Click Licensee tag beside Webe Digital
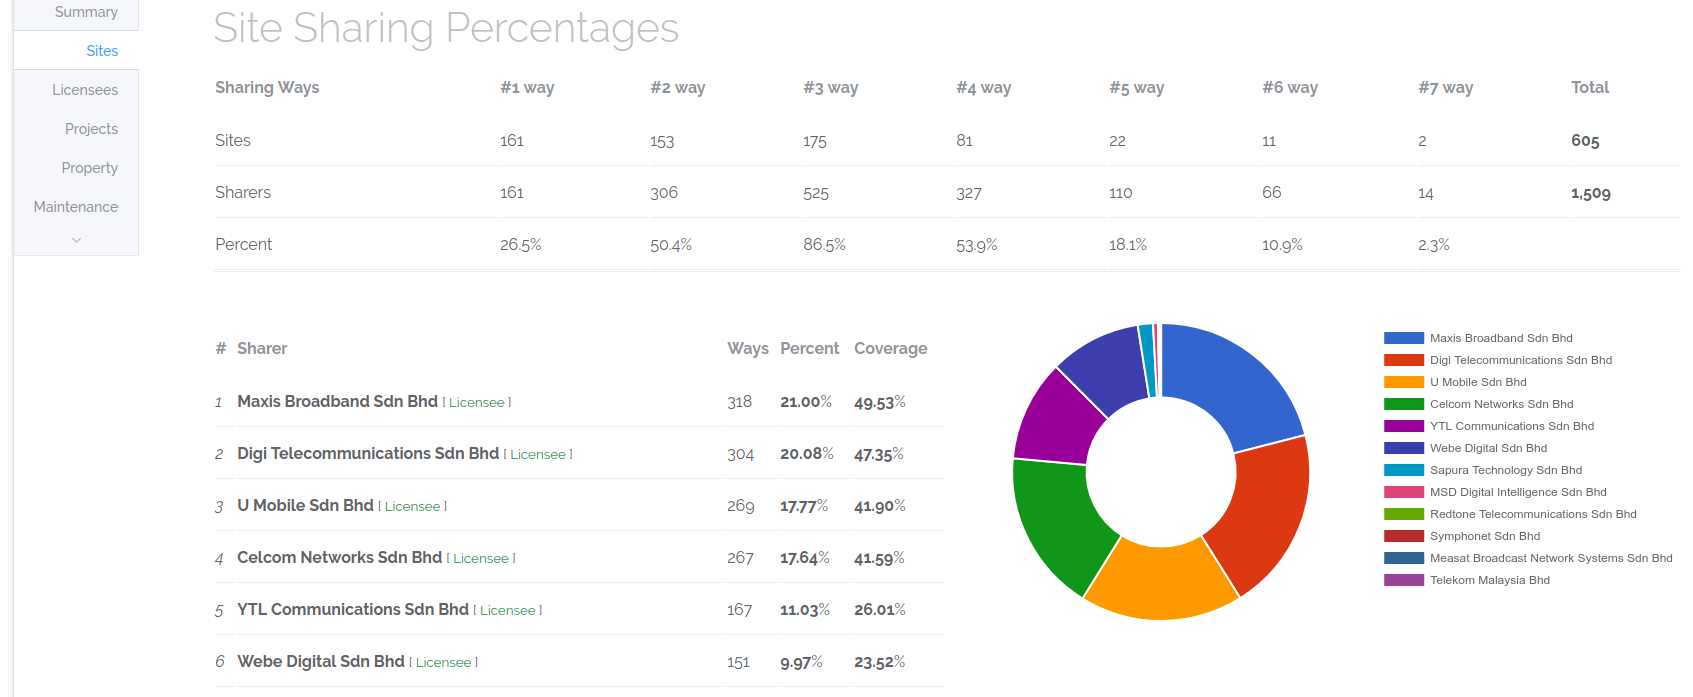This screenshot has width=1693, height=697. click(444, 662)
